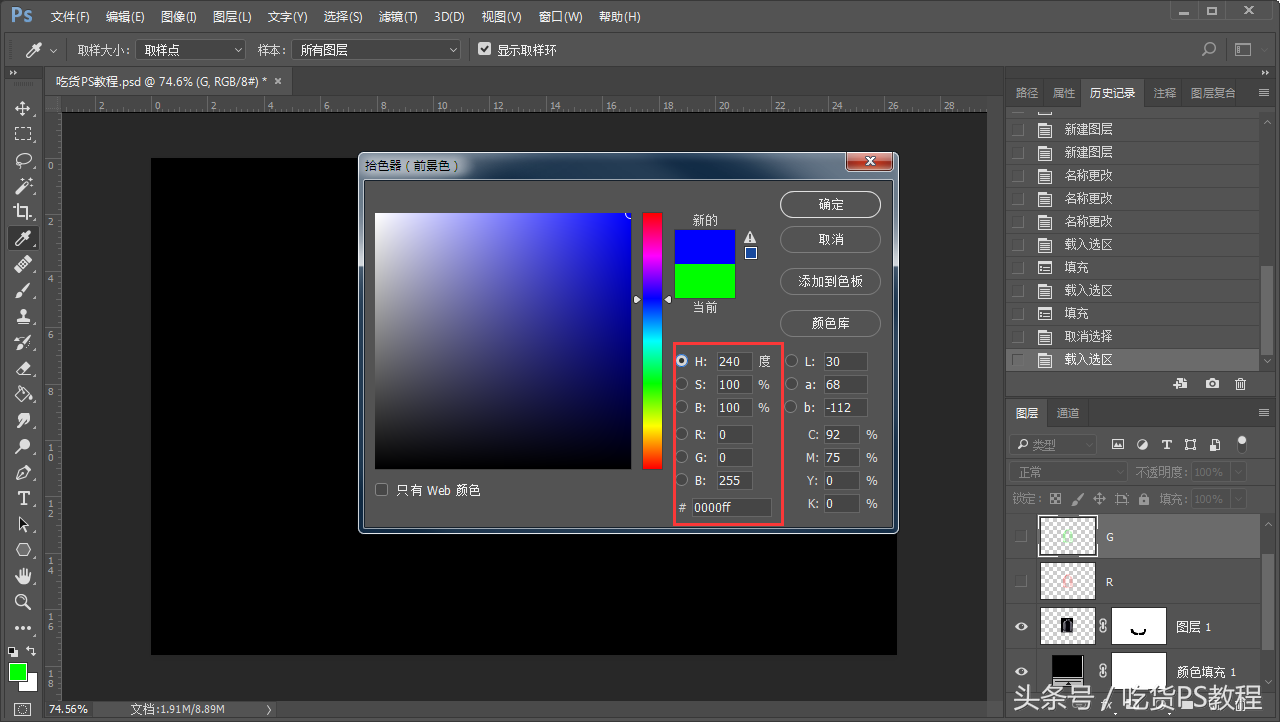
Task: Select the Zoom tool
Action: 22,602
